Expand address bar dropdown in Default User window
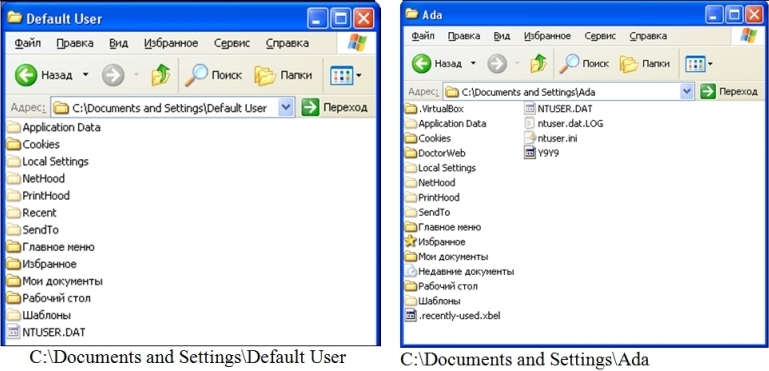Viewport: 769px width, 371px height. point(285,107)
